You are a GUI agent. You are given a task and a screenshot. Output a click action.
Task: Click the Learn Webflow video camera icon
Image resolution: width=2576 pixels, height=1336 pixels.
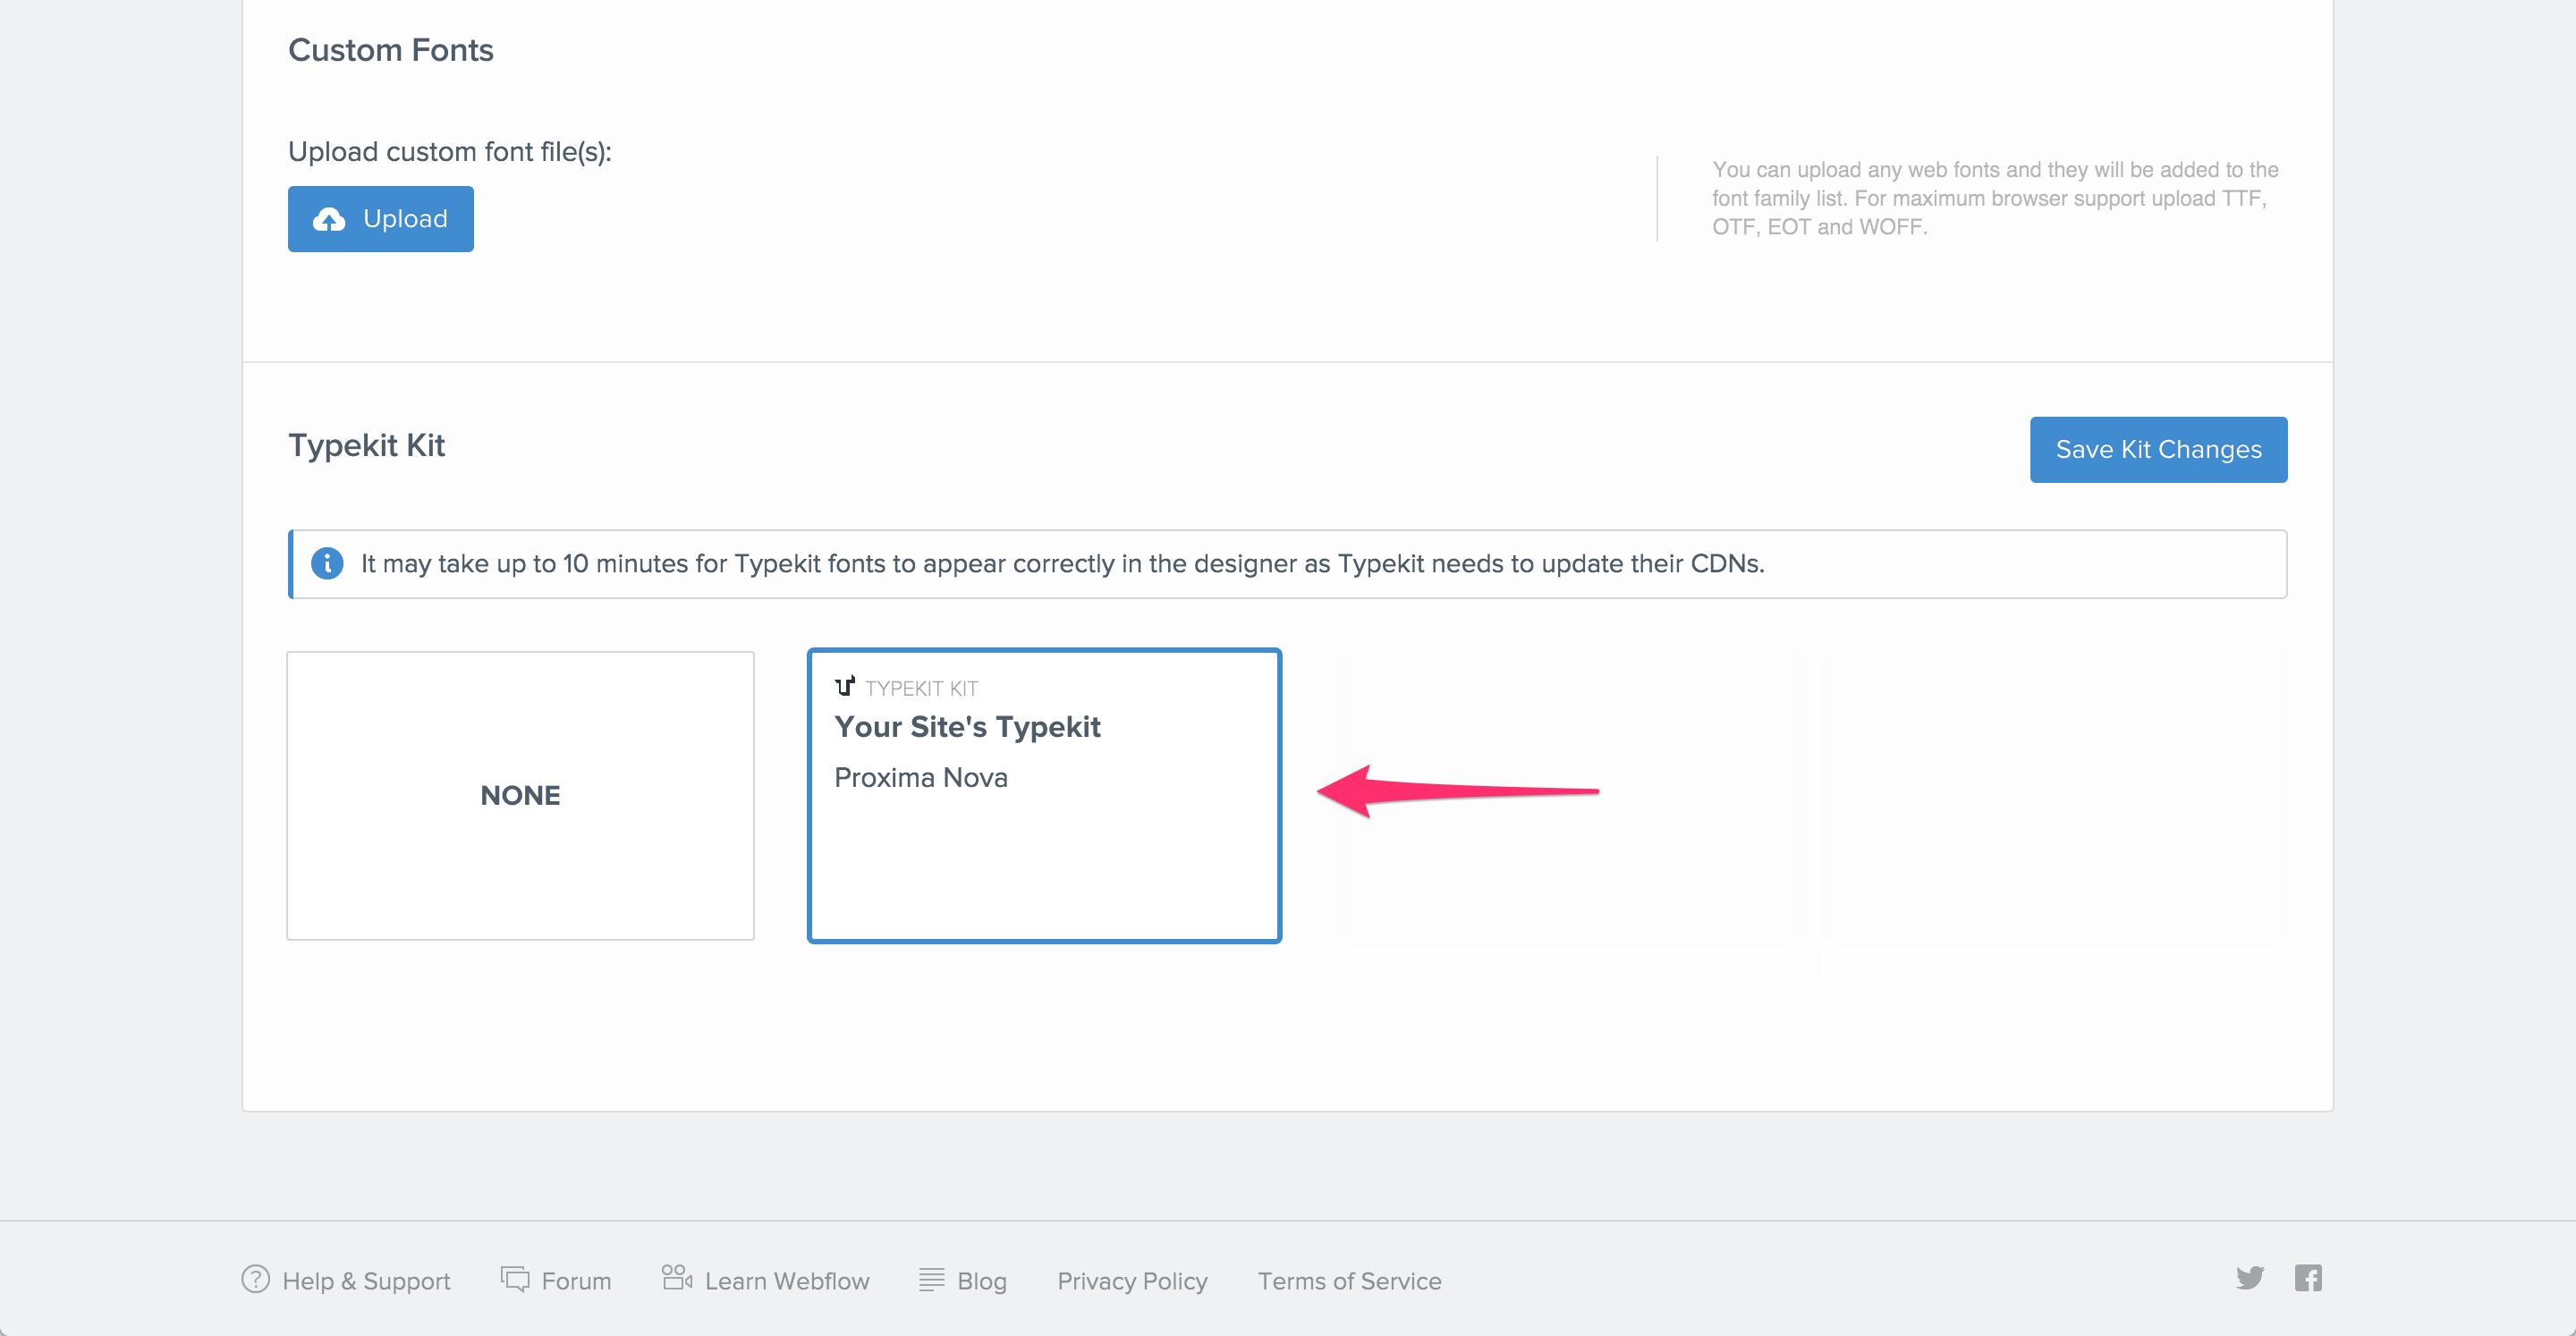pos(677,1277)
